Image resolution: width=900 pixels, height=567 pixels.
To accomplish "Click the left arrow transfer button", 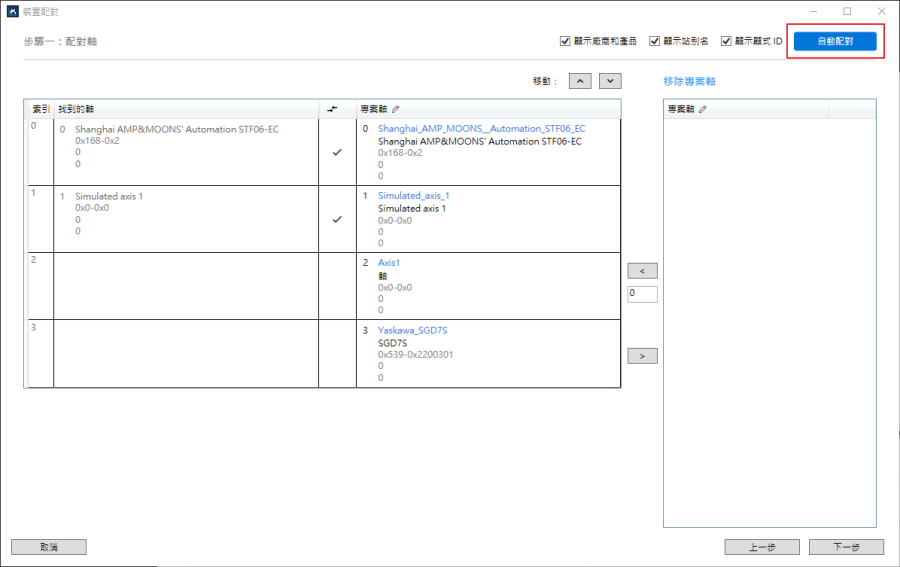I will [642, 271].
